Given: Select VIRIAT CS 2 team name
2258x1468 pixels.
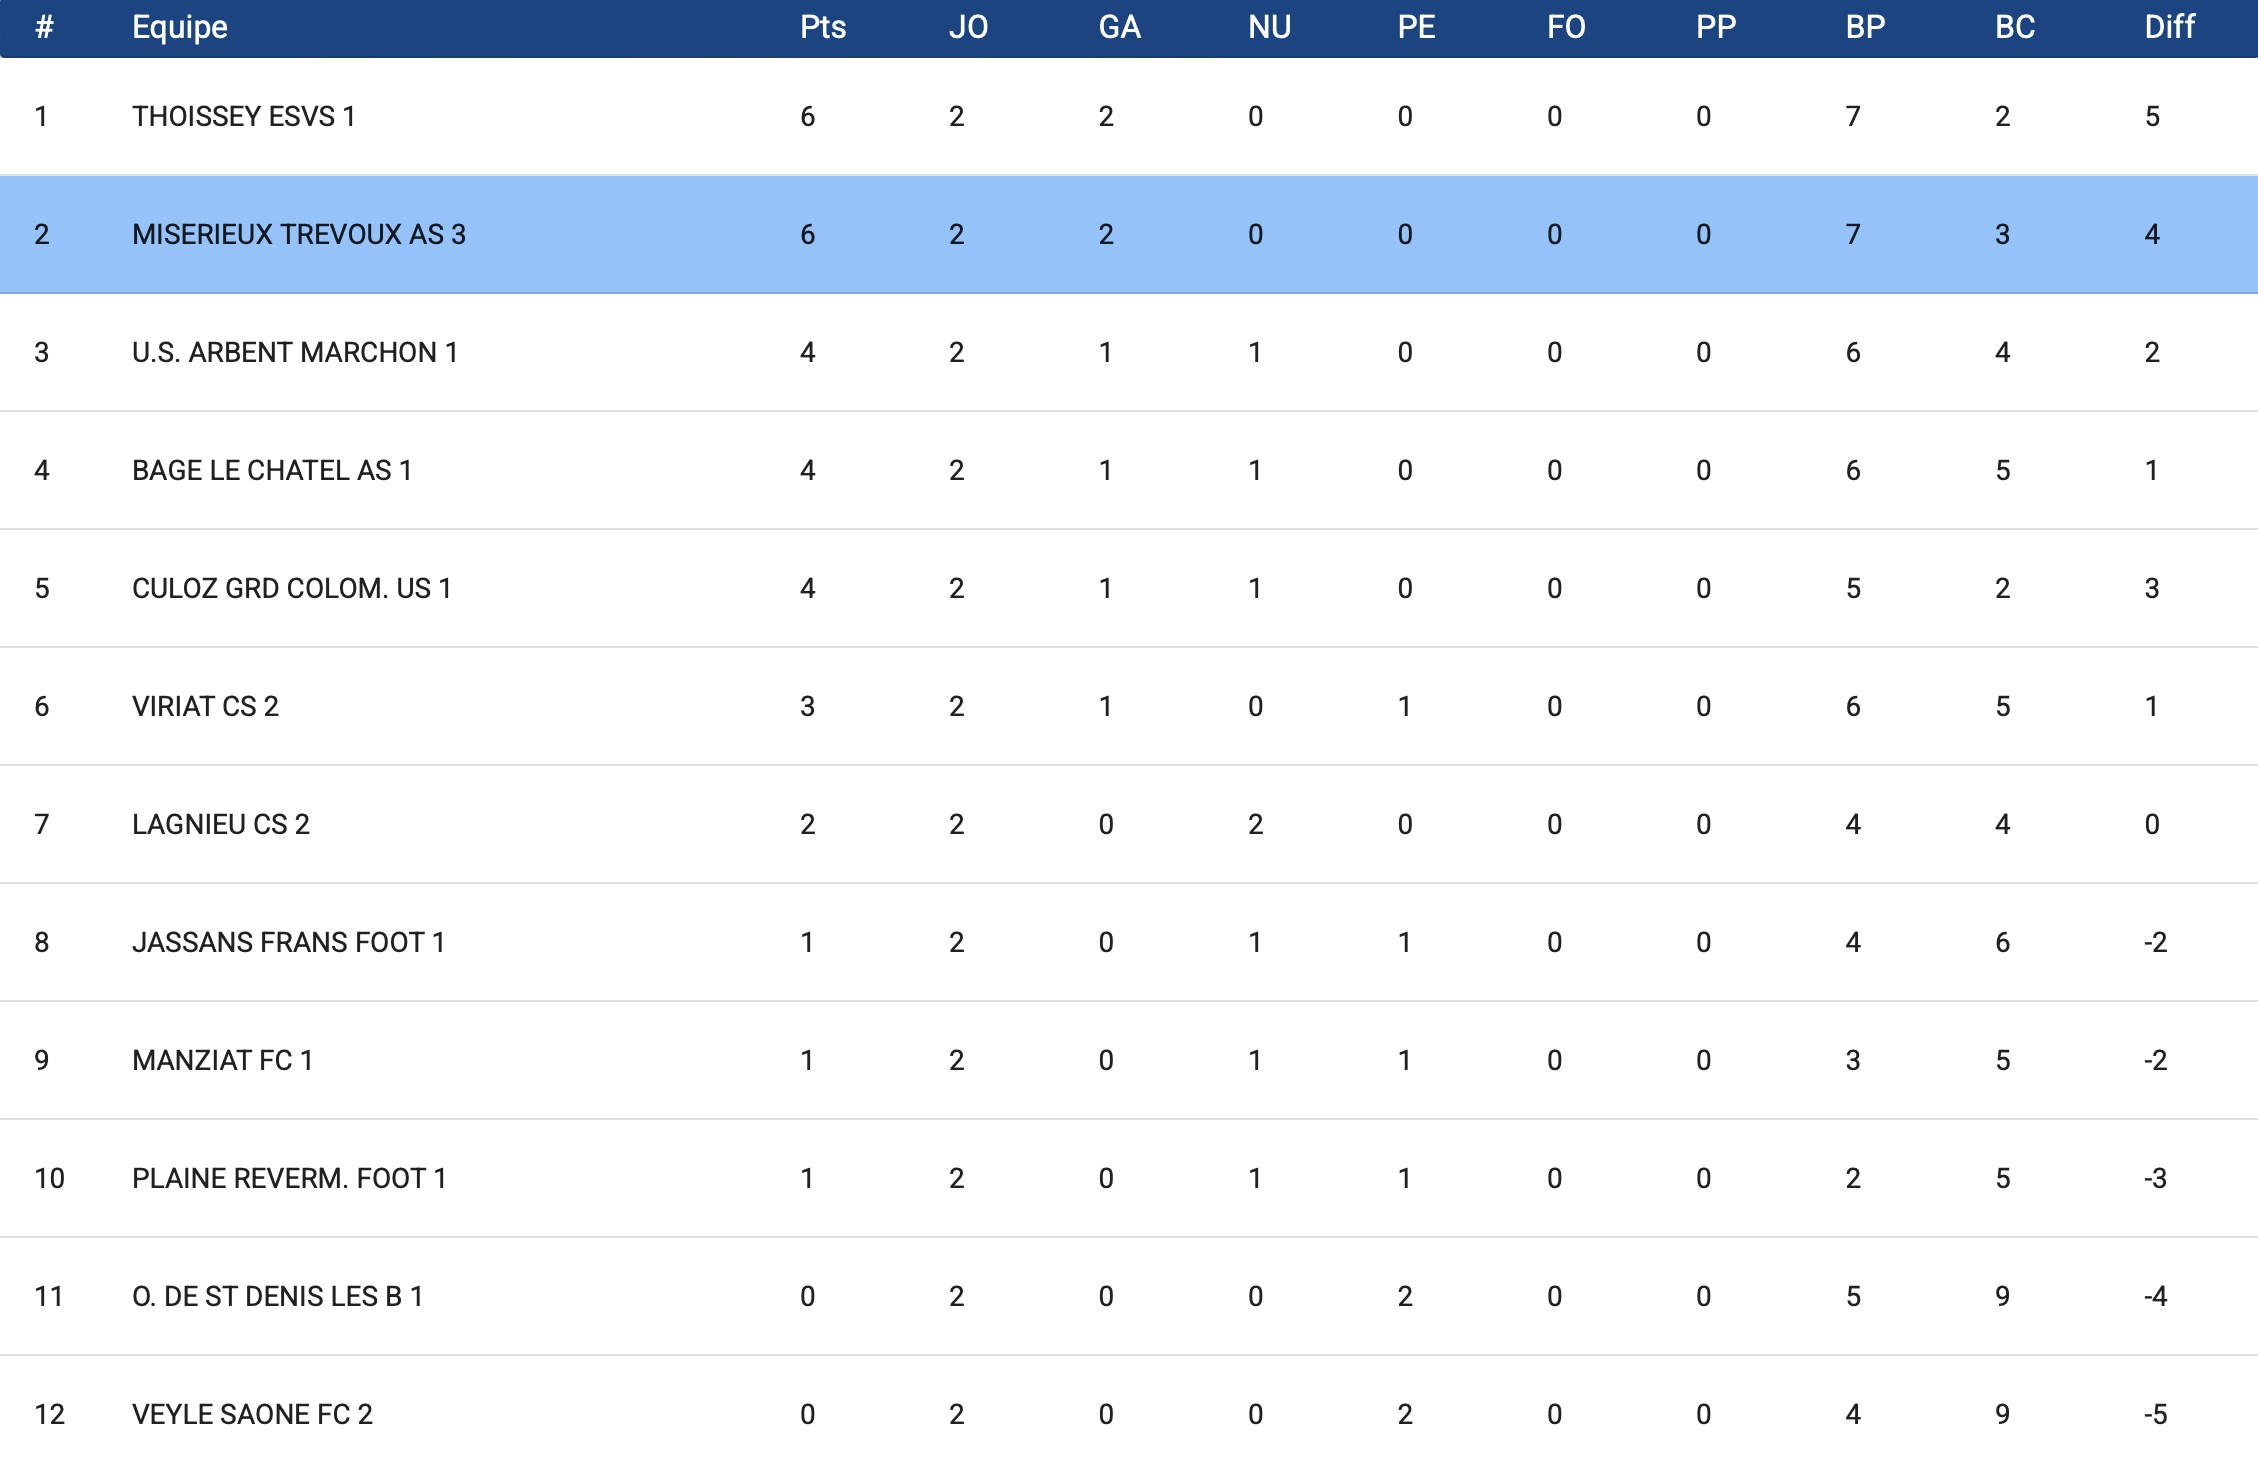Looking at the screenshot, I should point(205,707).
